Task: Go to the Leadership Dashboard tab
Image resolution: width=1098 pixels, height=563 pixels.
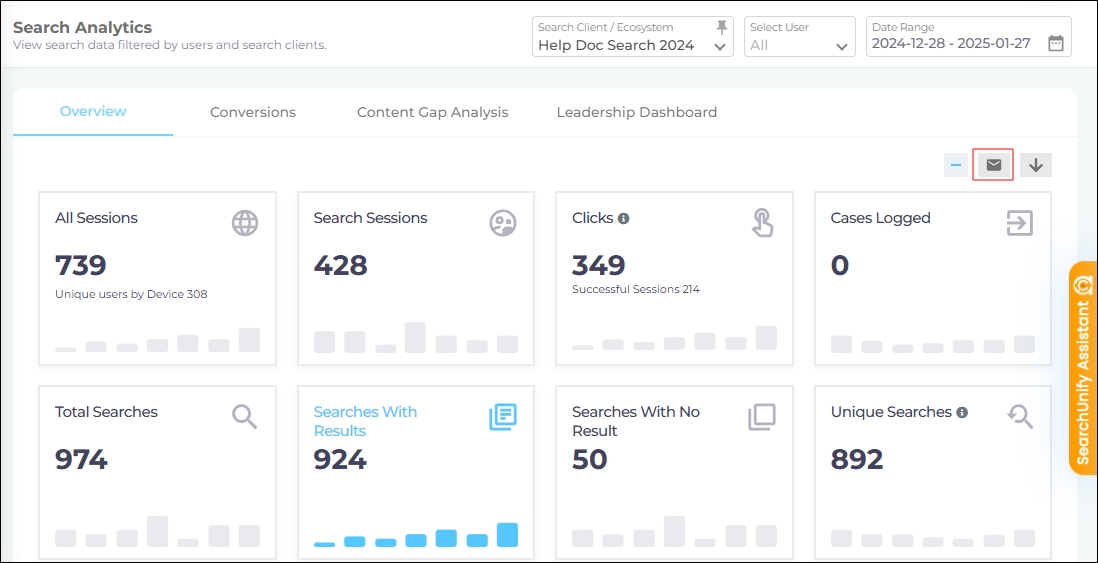Action: [x=636, y=112]
